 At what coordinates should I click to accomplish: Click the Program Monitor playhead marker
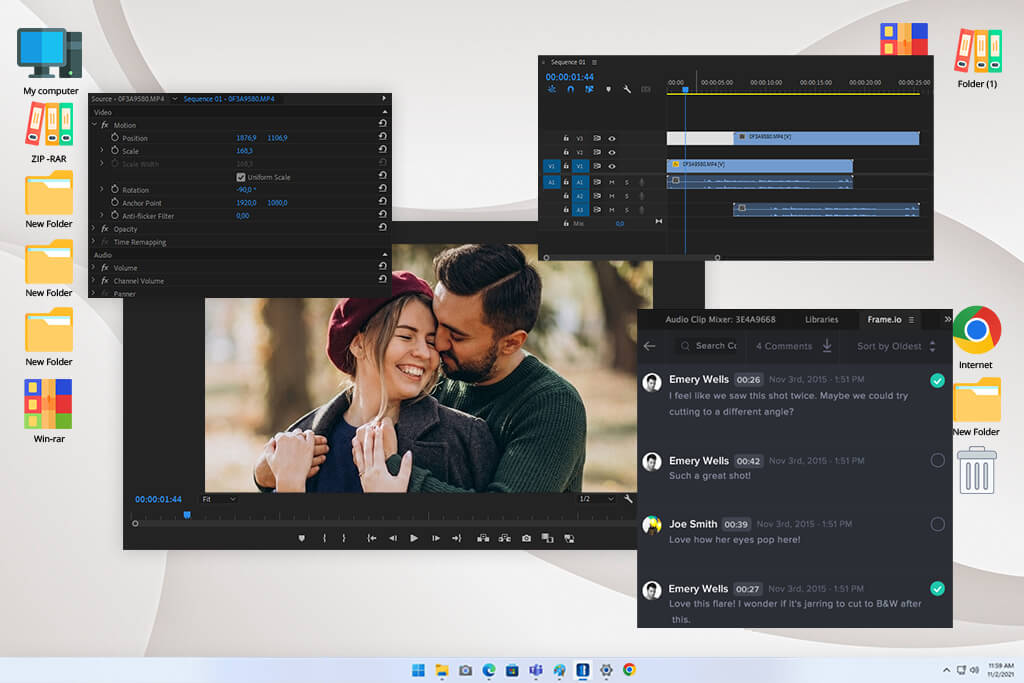pos(187,515)
